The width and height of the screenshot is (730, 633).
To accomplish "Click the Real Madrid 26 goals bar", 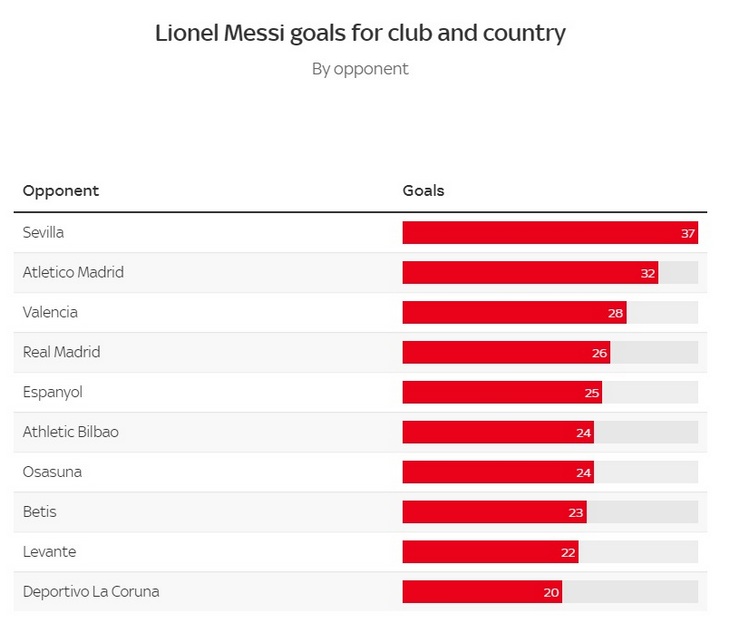I will pyautogui.click(x=506, y=353).
